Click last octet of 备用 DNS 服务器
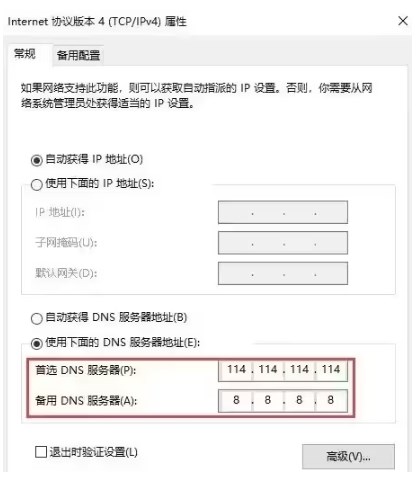The height and width of the screenshot is (486, 416). [x=331, y=400]
